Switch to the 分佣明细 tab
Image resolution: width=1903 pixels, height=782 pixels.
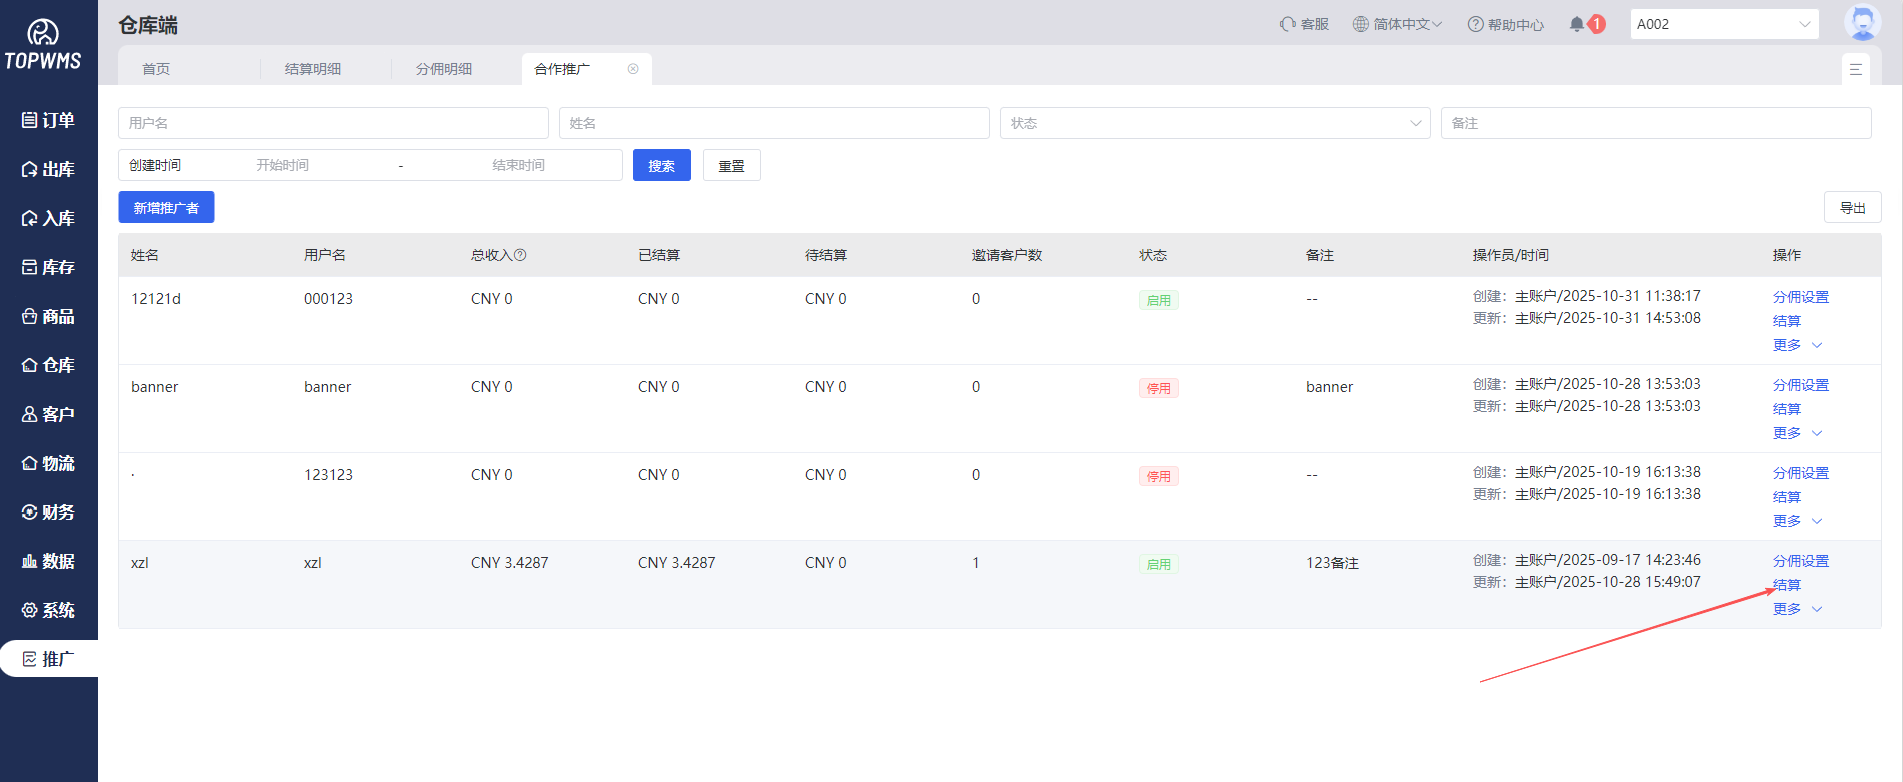pyautogui.click(x=444, y=69)
